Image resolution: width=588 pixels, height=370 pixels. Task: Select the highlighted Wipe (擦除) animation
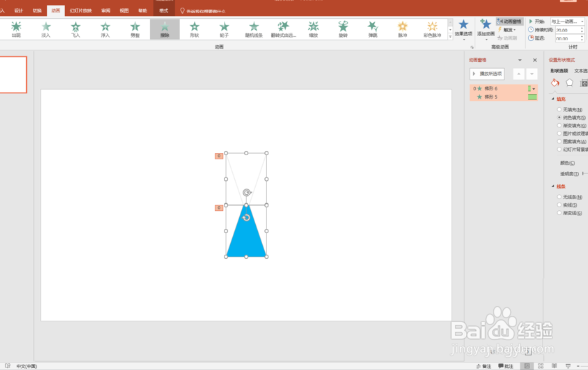tap(165, 29)
